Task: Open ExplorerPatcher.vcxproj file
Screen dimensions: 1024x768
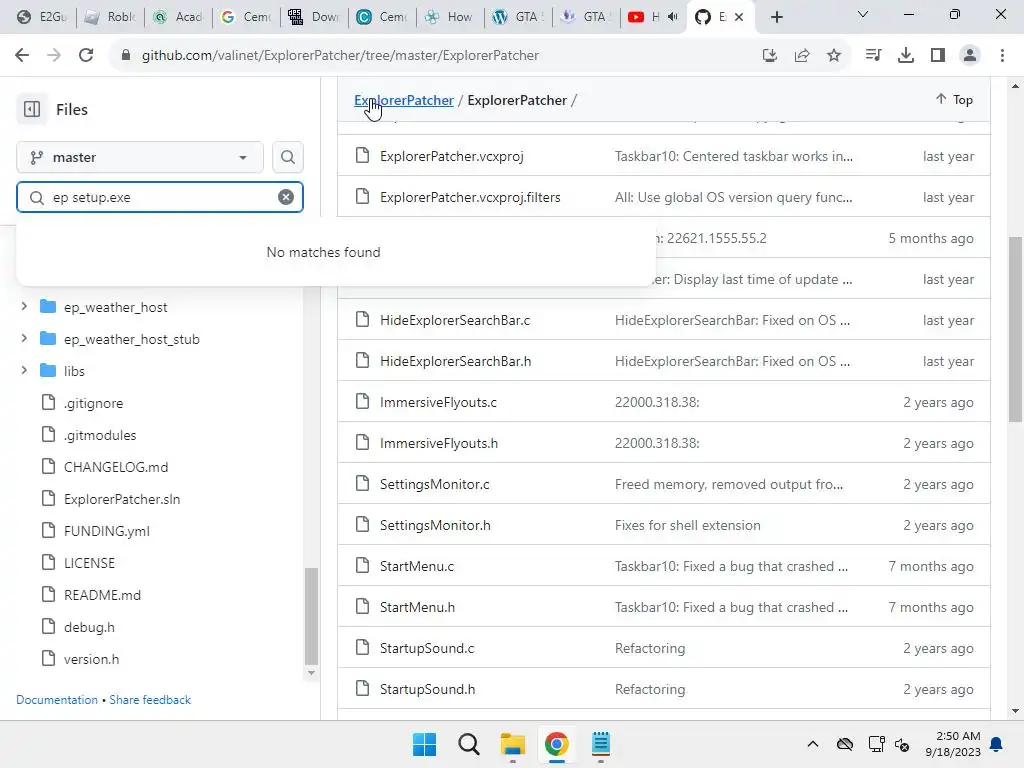Action: pyautogui.click(x=452, y=156)
